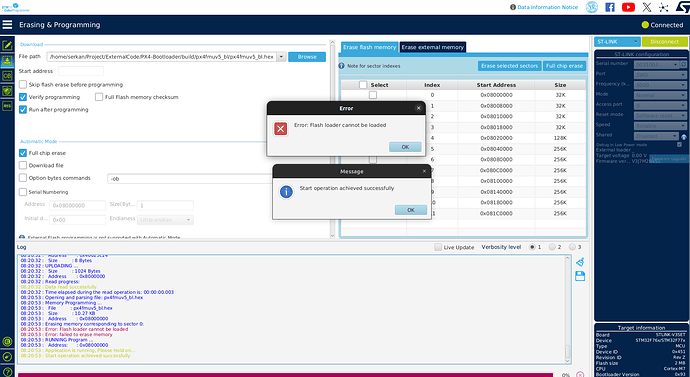The height and width of the screenshot is (377, 690).
Task: Select the Erase flash memory tab
Action: [x=370, y=47]
